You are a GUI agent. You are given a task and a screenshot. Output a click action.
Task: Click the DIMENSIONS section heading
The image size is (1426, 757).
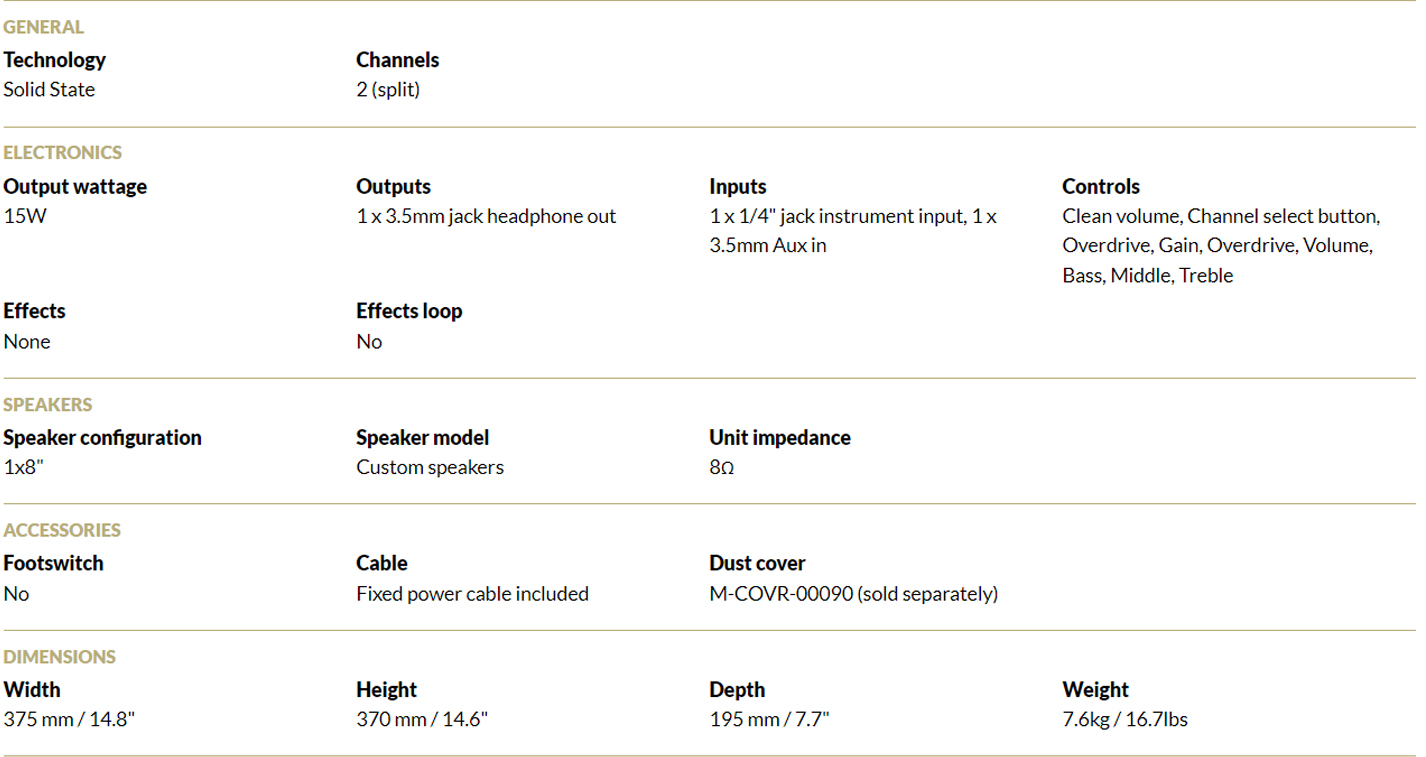[59, 657]
